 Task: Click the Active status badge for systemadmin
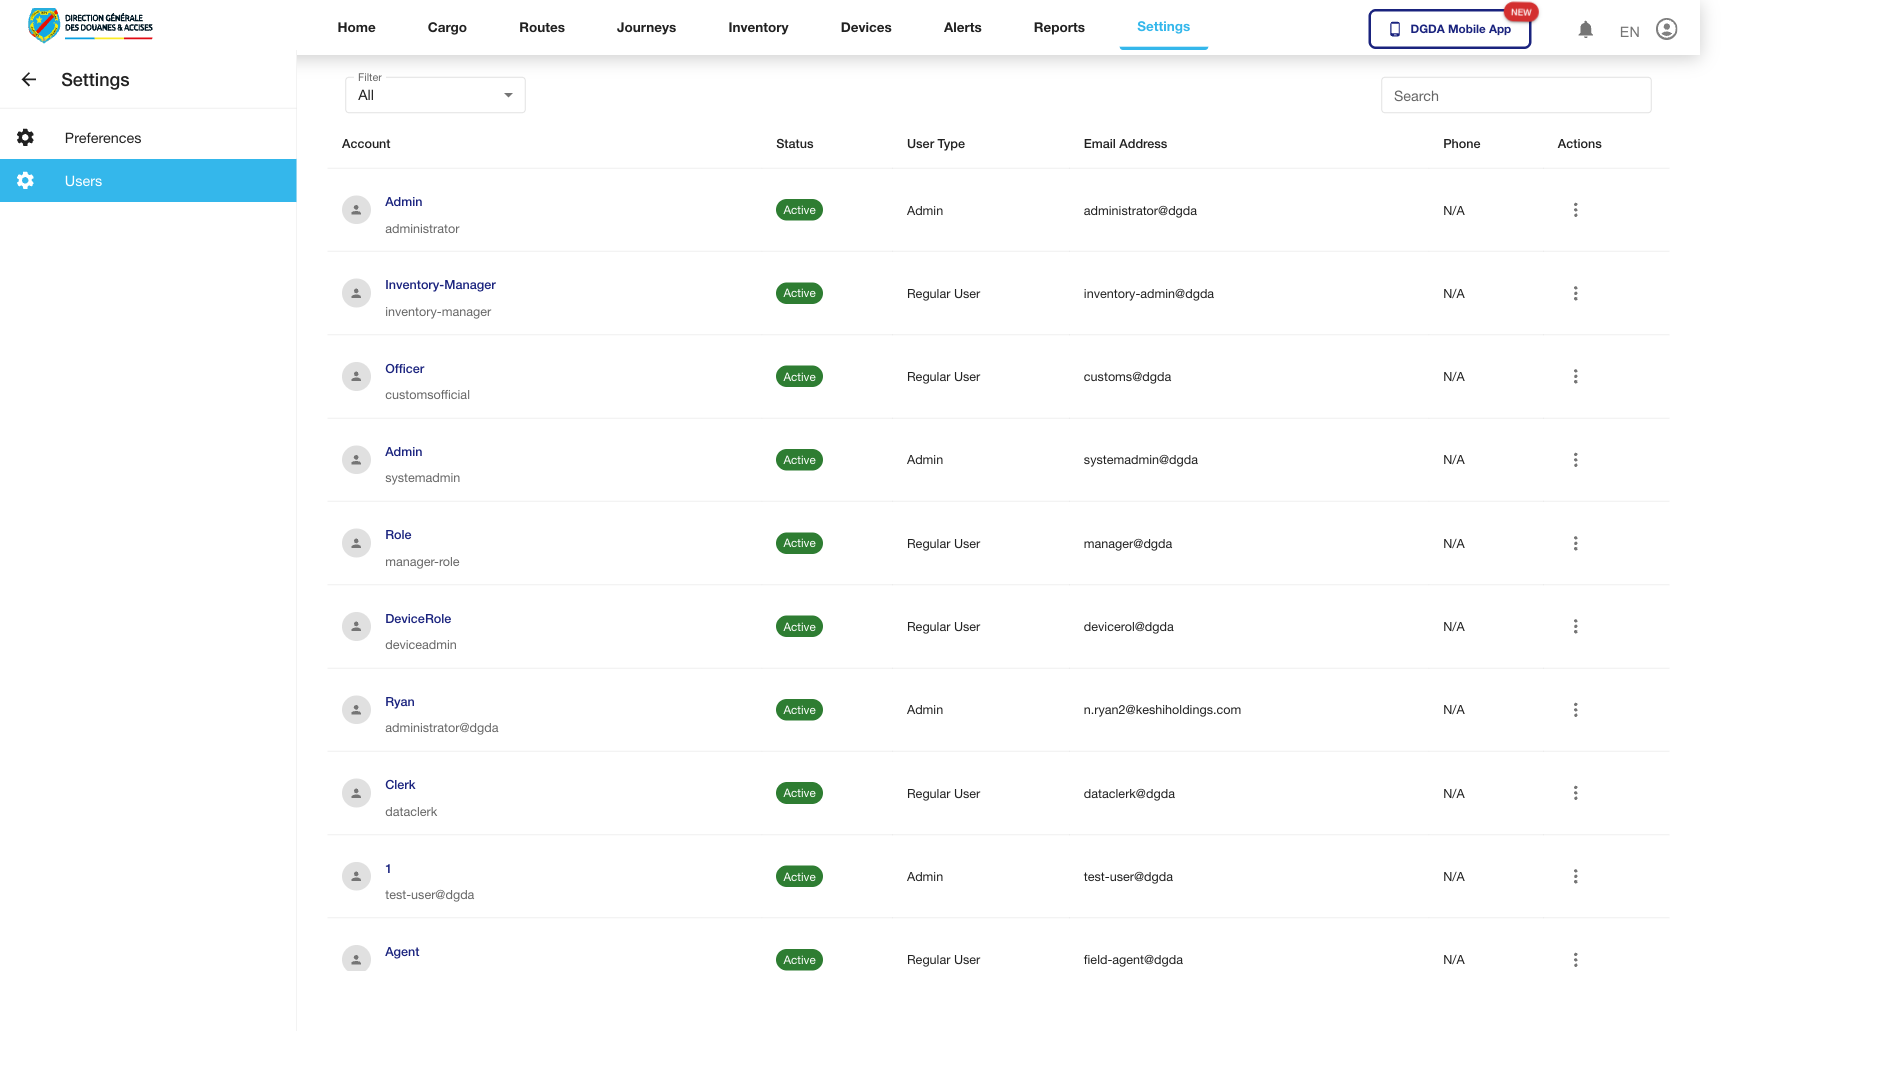(798, 459)
